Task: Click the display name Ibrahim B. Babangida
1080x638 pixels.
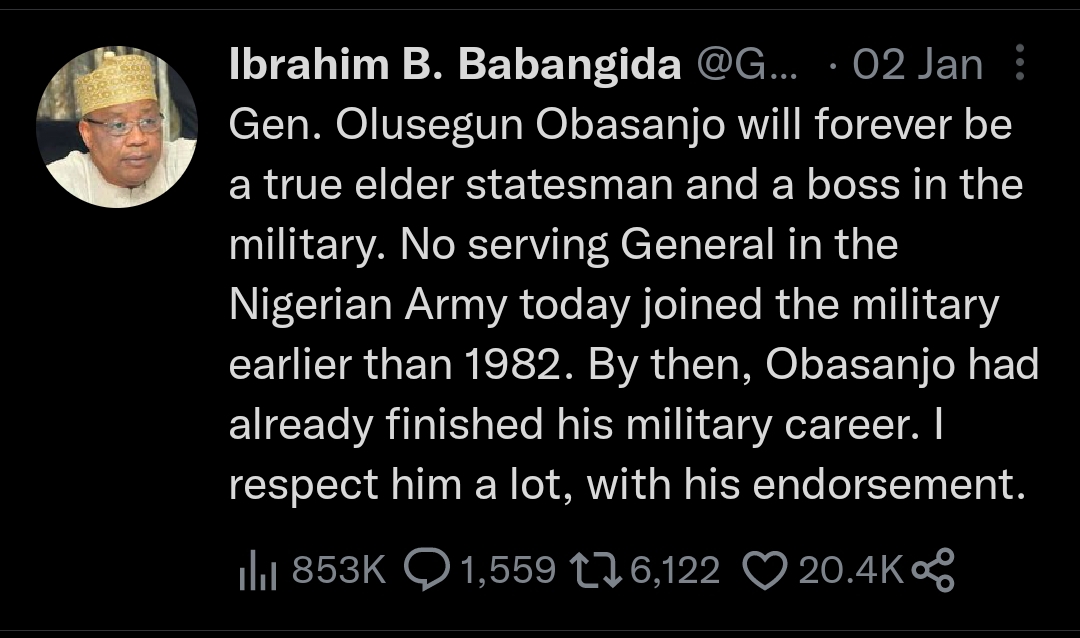Action: coord(455,66)
